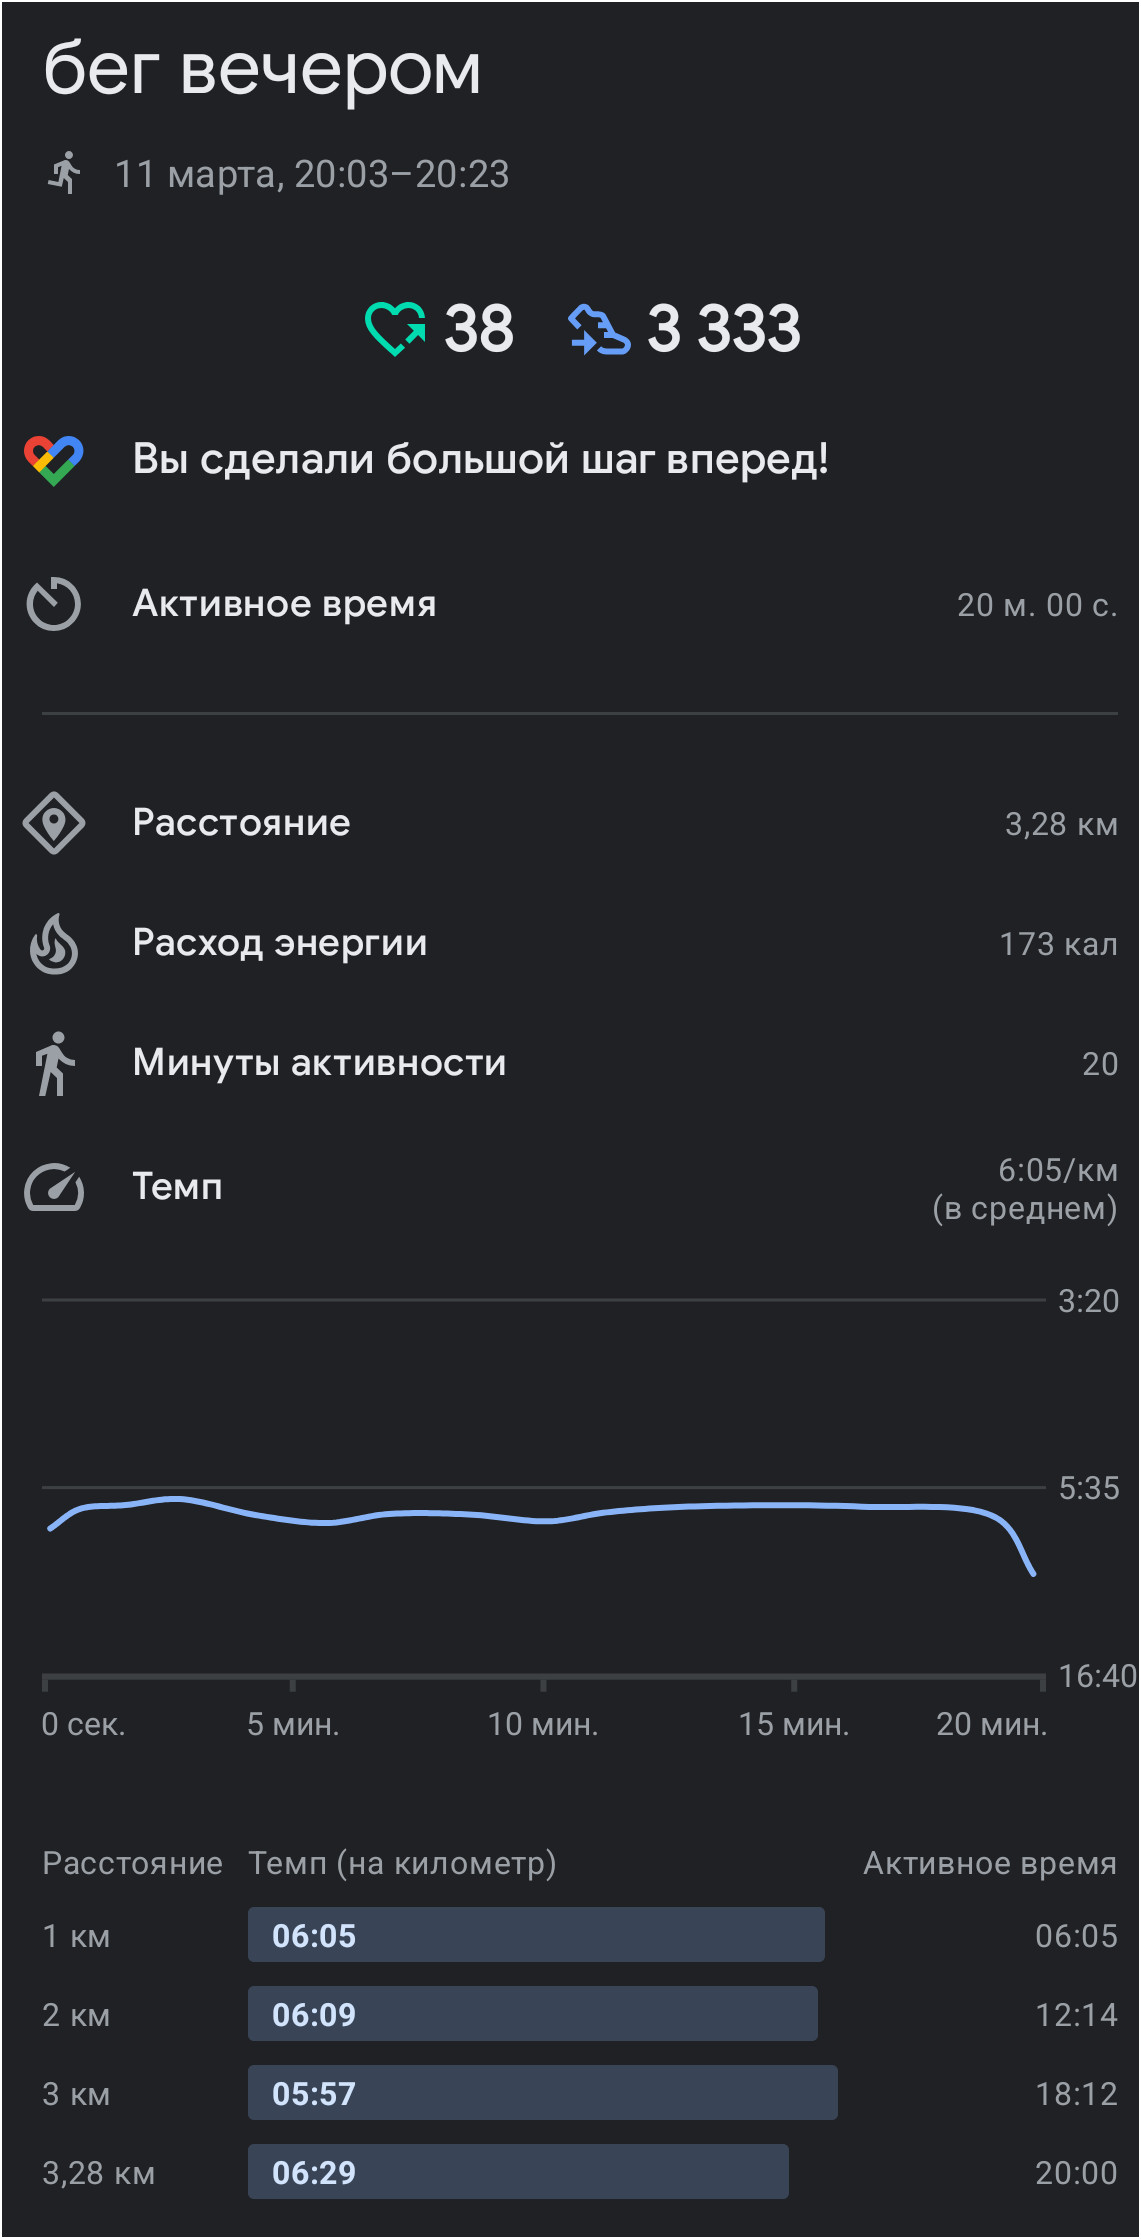Tap the 6:05/км average pace value

(x=1058, y=1170)
